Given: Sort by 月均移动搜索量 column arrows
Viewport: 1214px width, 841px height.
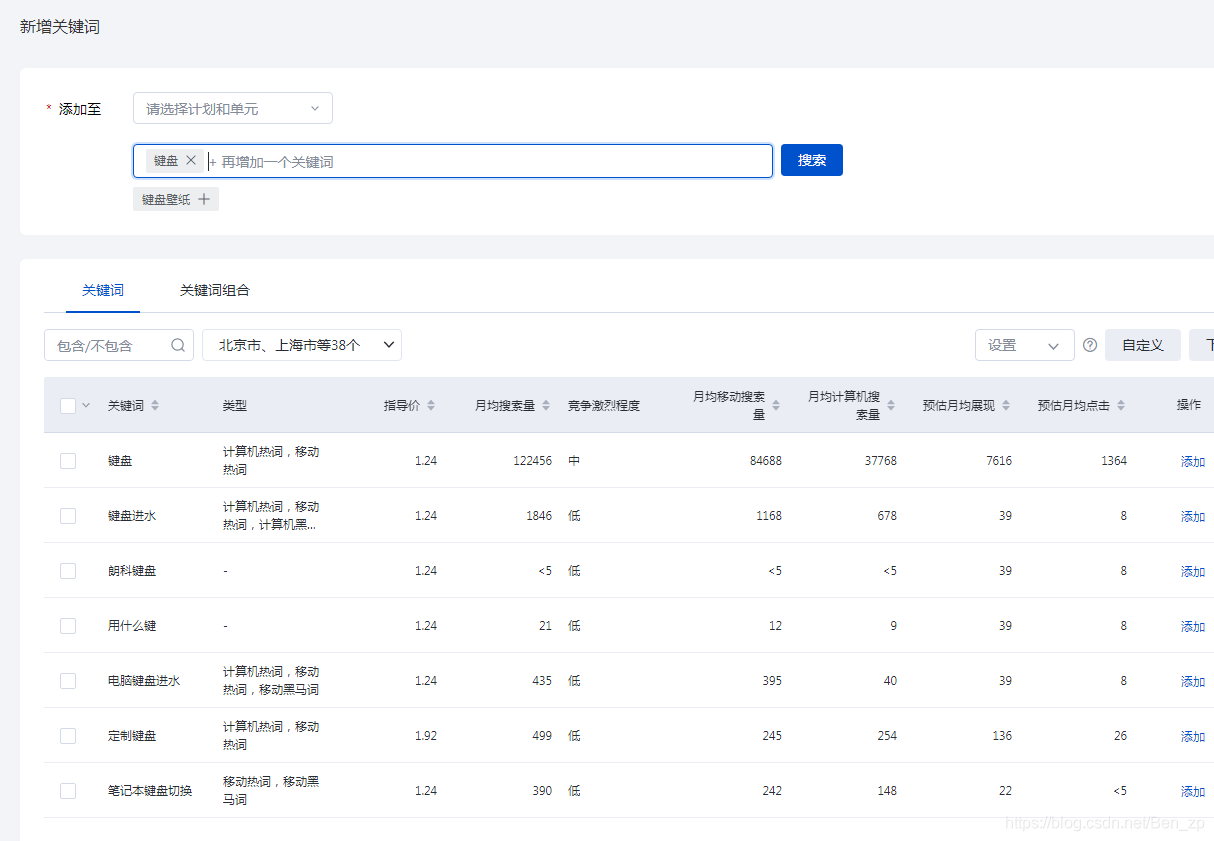Looking at the screenshot, I should 776,405.
